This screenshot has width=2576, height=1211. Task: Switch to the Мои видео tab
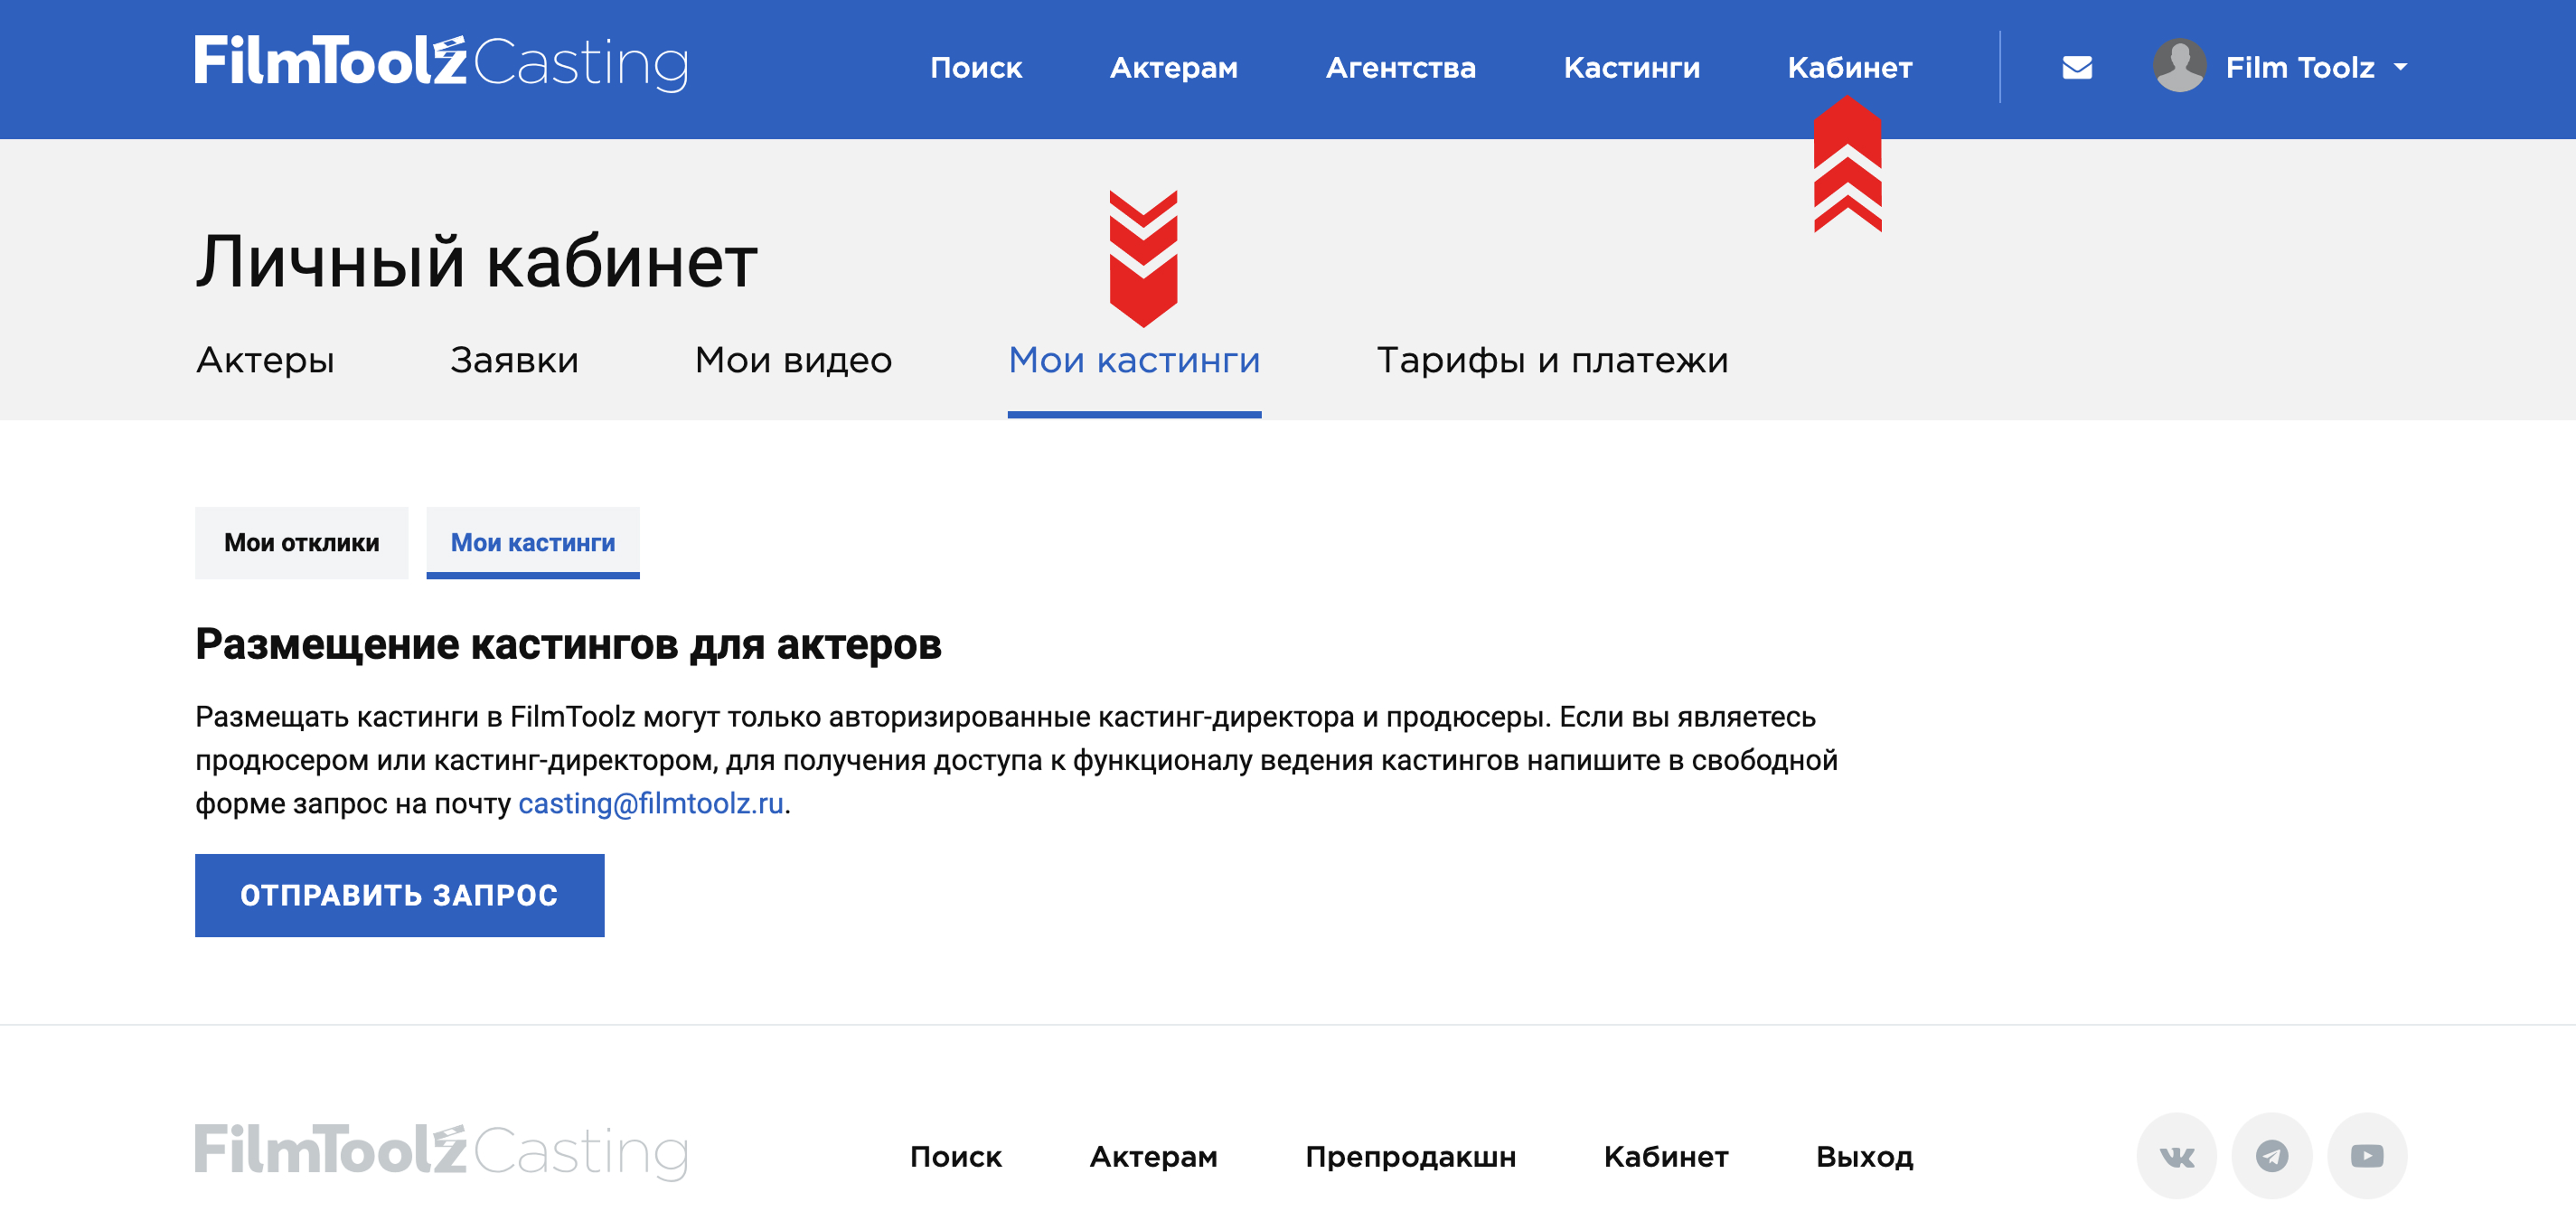793,360
